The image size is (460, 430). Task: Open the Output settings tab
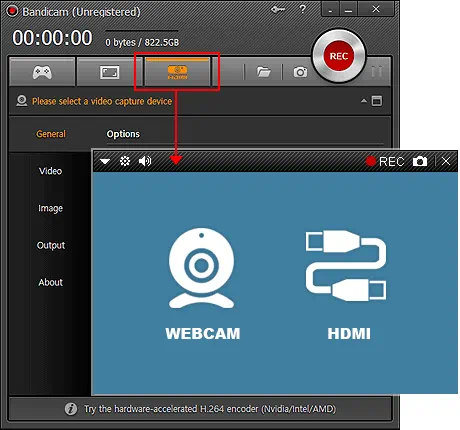point(51,245)
